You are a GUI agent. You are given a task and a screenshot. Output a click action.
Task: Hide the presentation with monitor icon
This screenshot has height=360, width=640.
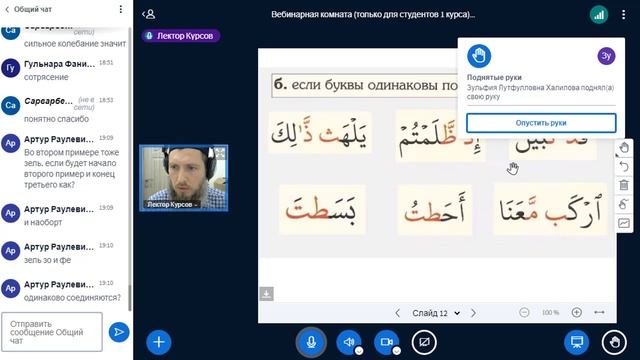[576, 342]
